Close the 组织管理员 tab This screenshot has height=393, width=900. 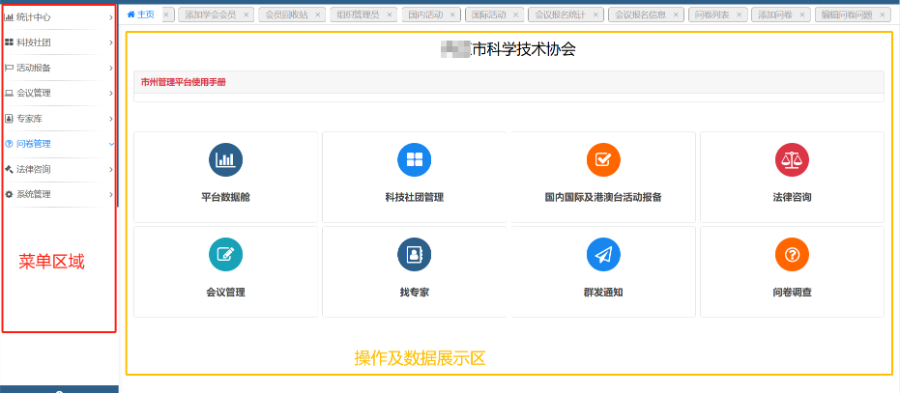click(x=389, y=15)
